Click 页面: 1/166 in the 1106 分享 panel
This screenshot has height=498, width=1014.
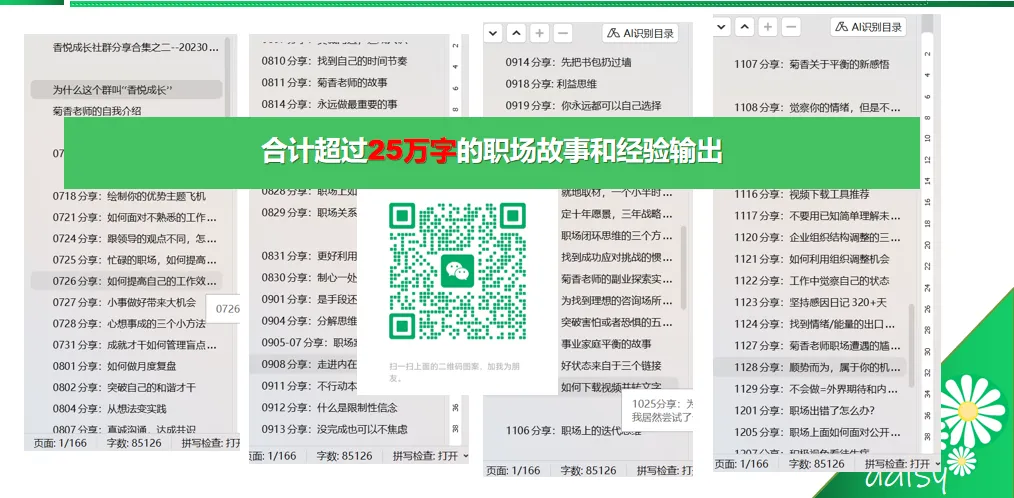pos(513,470)
